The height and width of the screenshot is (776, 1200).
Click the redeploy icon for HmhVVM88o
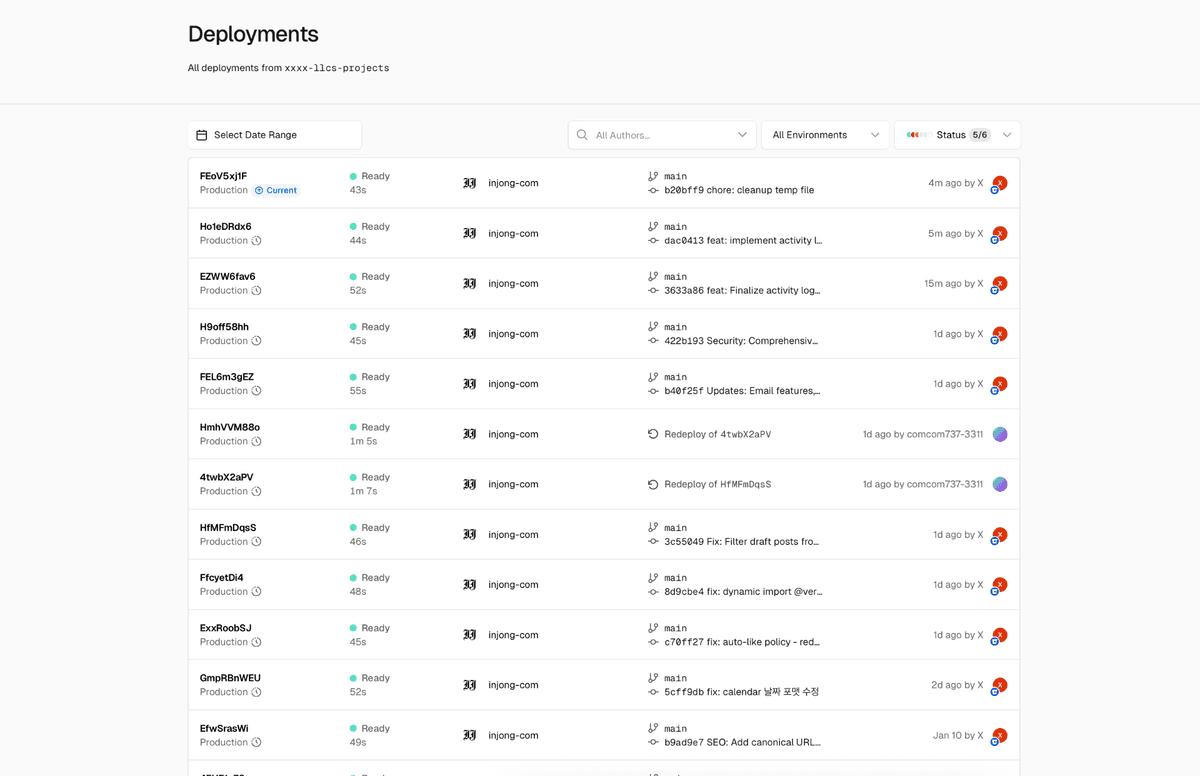point(653,434)
